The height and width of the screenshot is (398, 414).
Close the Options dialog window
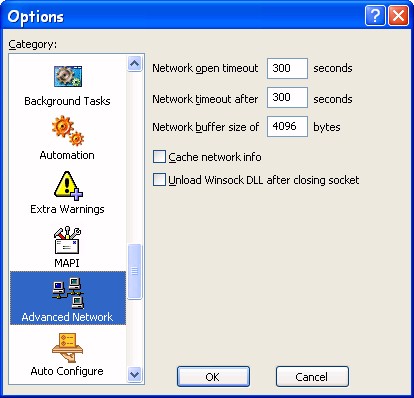coord(398,15)
